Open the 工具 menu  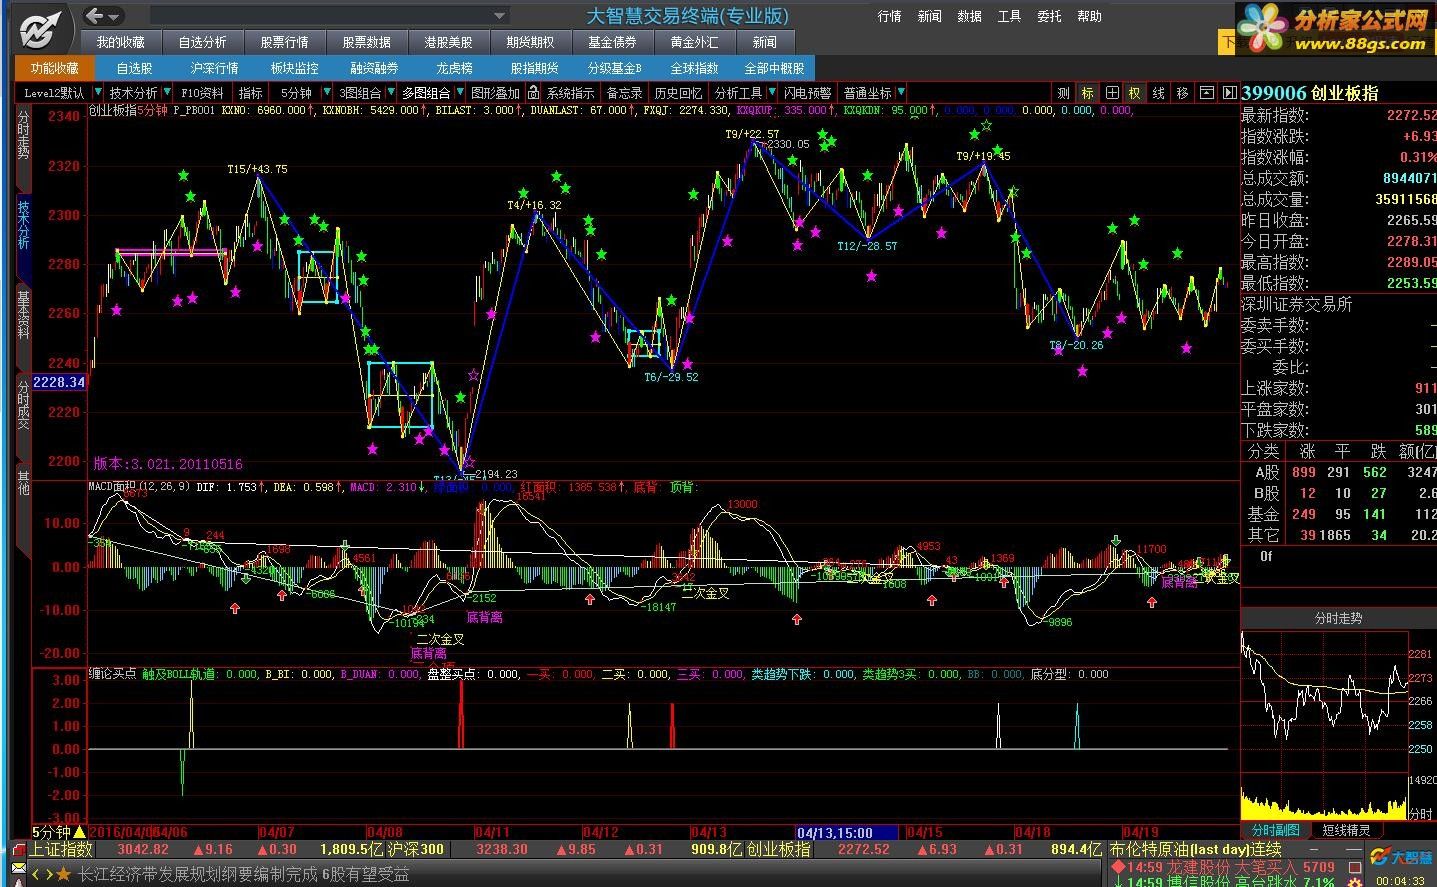pos(1009,16)
